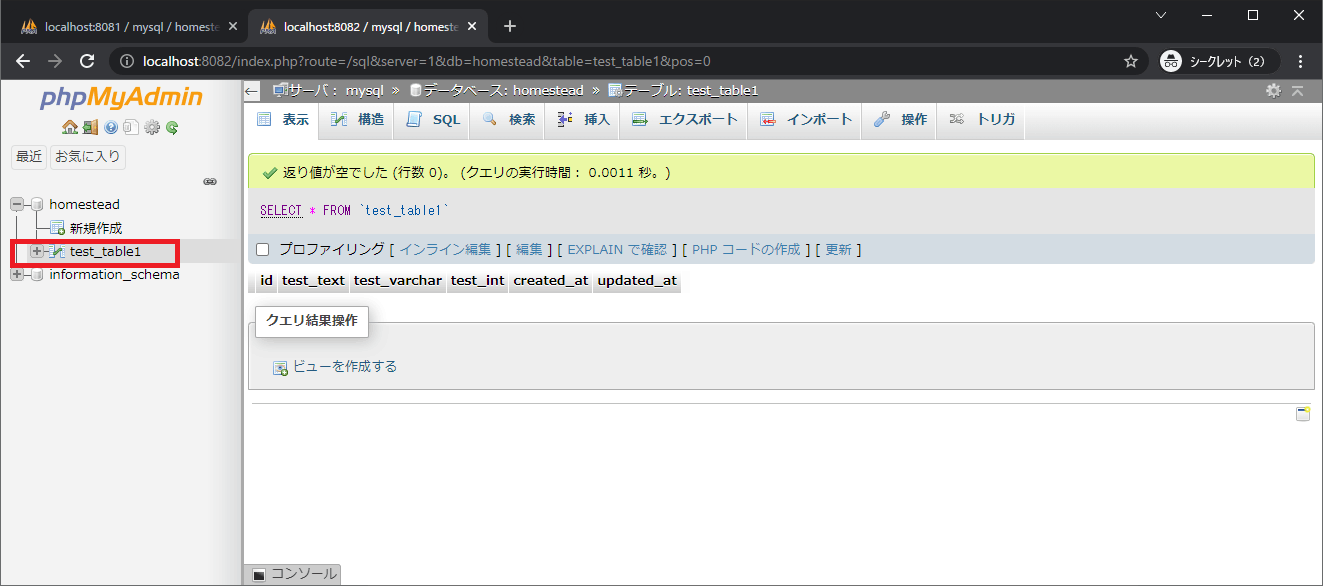Open the 挿入 tab
Image resolution: width=1323 pixels, height=586 pixels.
583,120
